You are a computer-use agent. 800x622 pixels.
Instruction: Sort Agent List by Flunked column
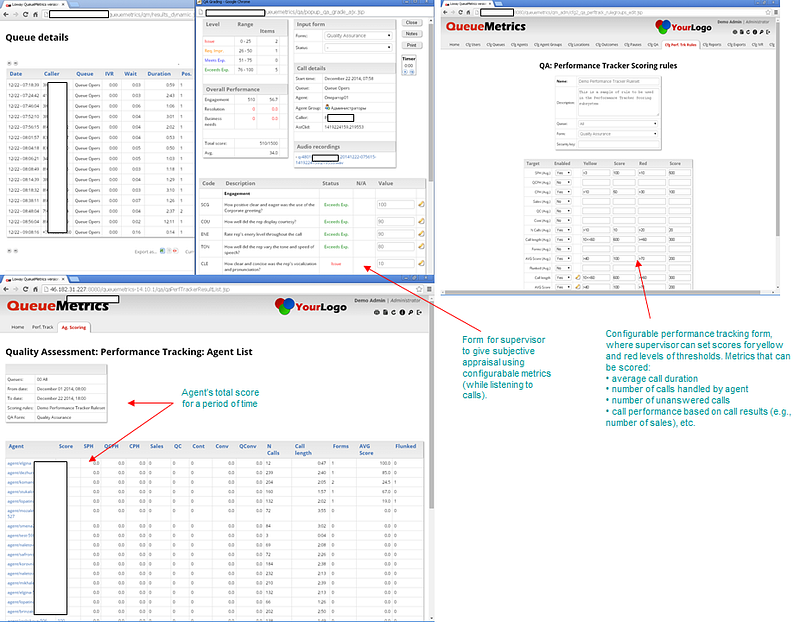point(406,446)
